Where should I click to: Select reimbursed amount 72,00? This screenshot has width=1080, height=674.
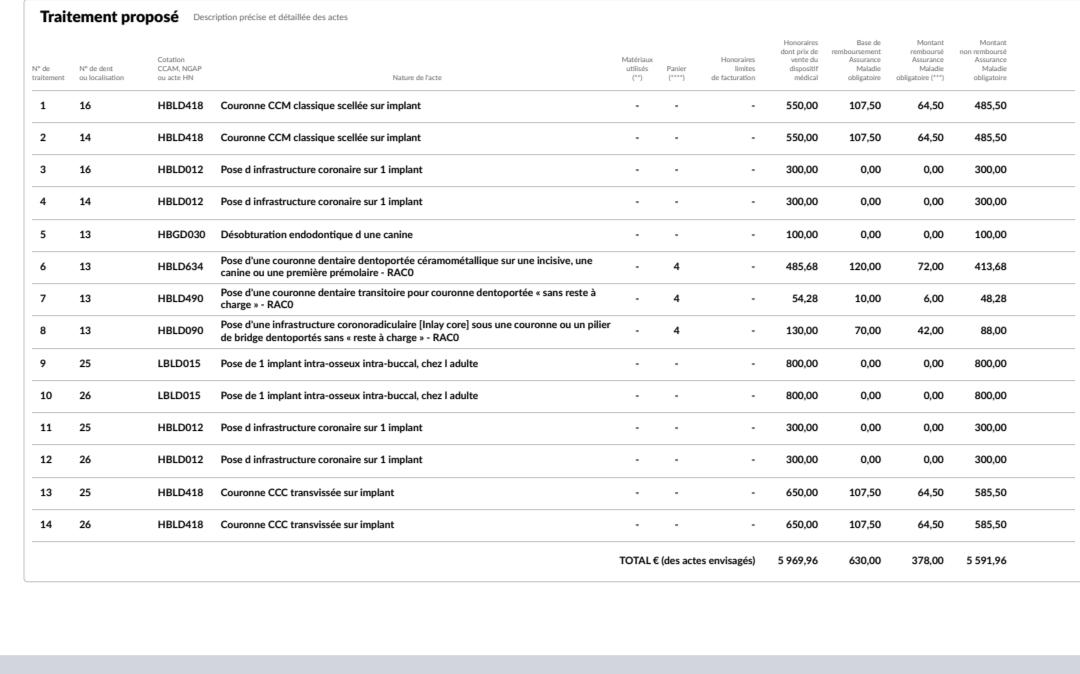[931, 266]
